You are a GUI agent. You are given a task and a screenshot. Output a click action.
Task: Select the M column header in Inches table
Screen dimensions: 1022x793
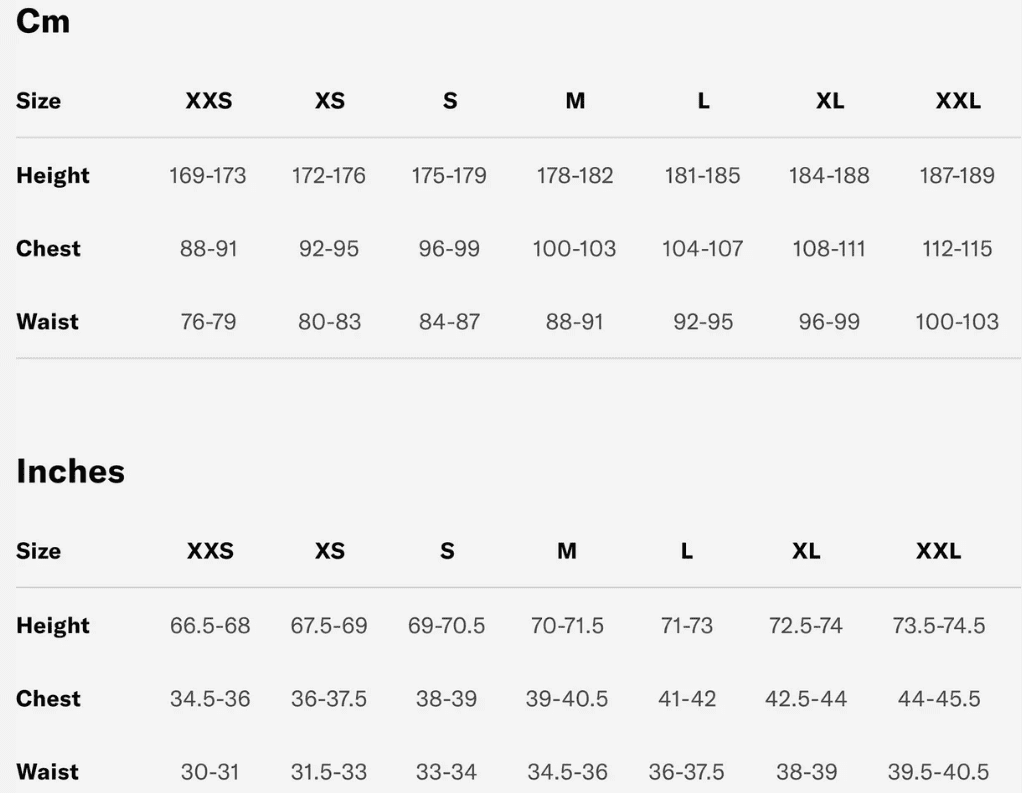click(567, 551)
